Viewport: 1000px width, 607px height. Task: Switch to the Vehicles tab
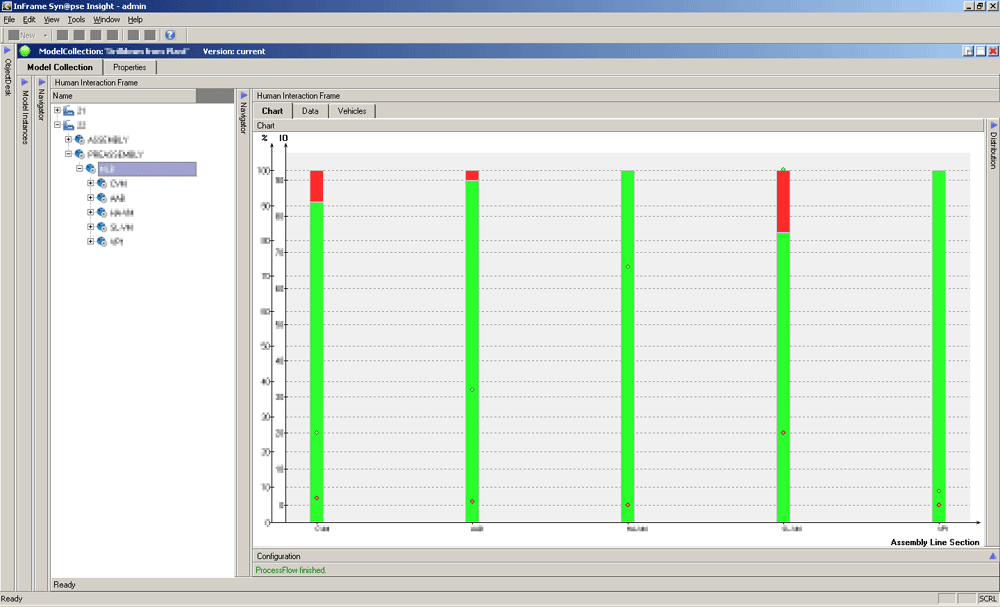click(x=351, y=111)
